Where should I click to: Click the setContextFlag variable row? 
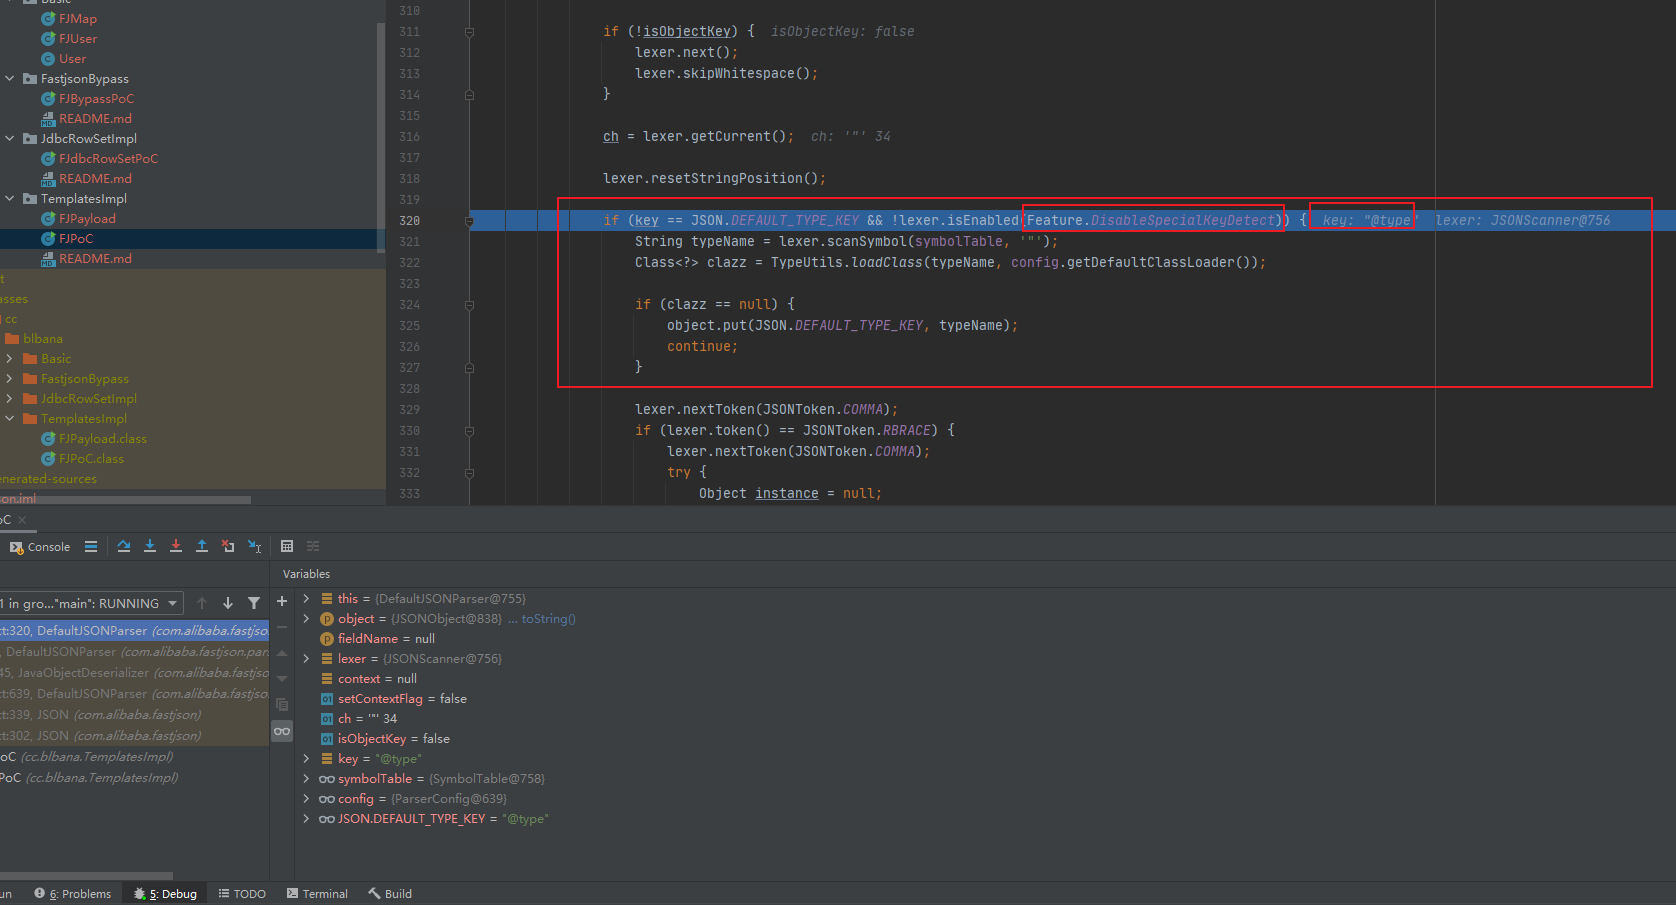(393, 699)
